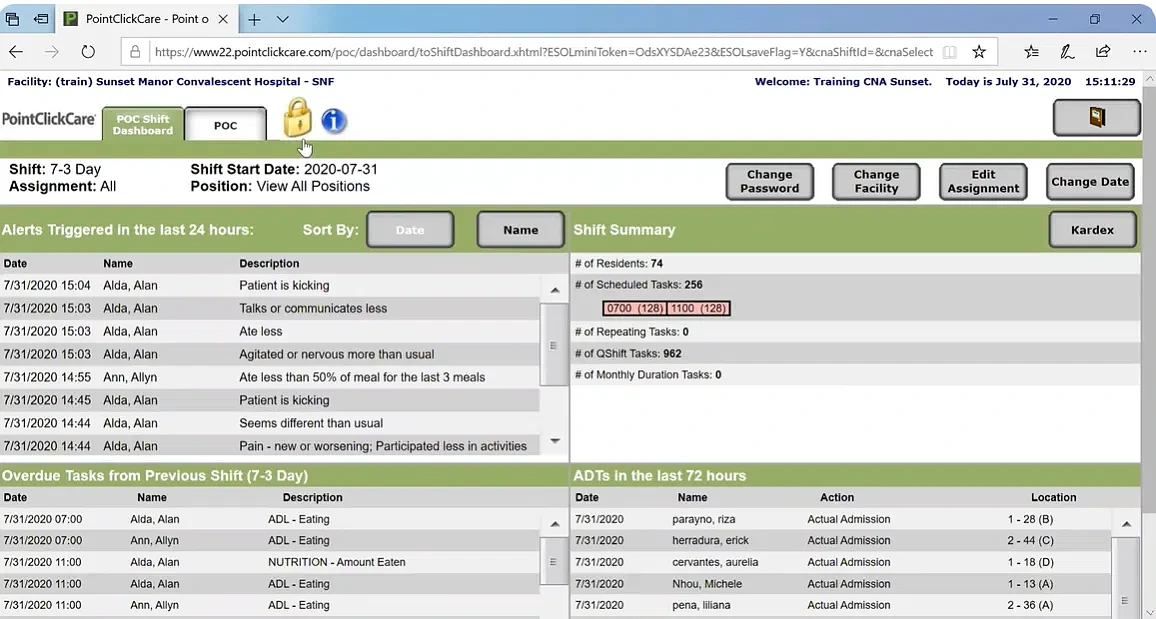Click the ADTs list scroll up arrow
Image resolution: width=1156 pixels, height=619 pixels.
1126,524
